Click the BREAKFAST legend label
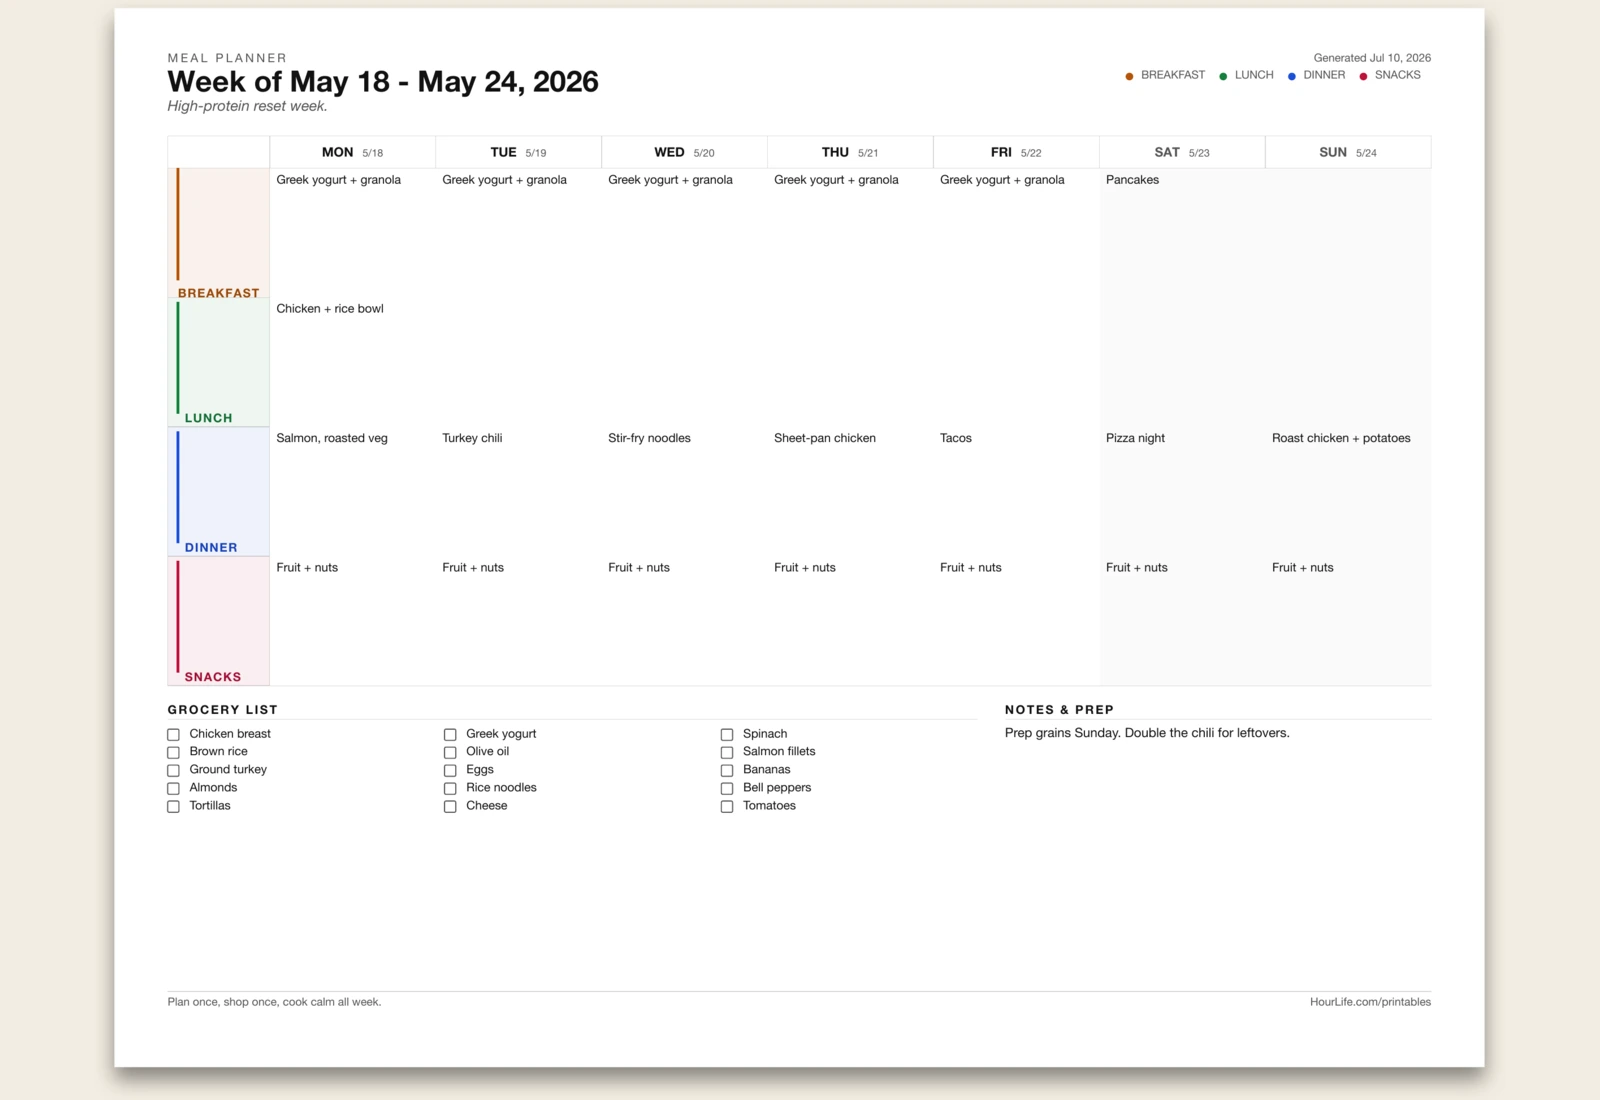1600x1100 pixels. (x=1173, y=75)
